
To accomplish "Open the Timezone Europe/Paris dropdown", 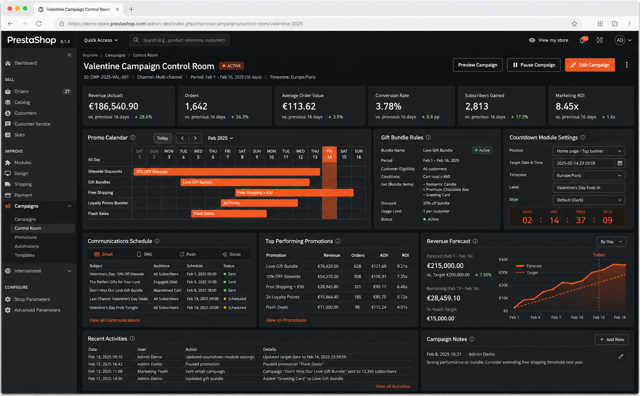I will 589,176.
